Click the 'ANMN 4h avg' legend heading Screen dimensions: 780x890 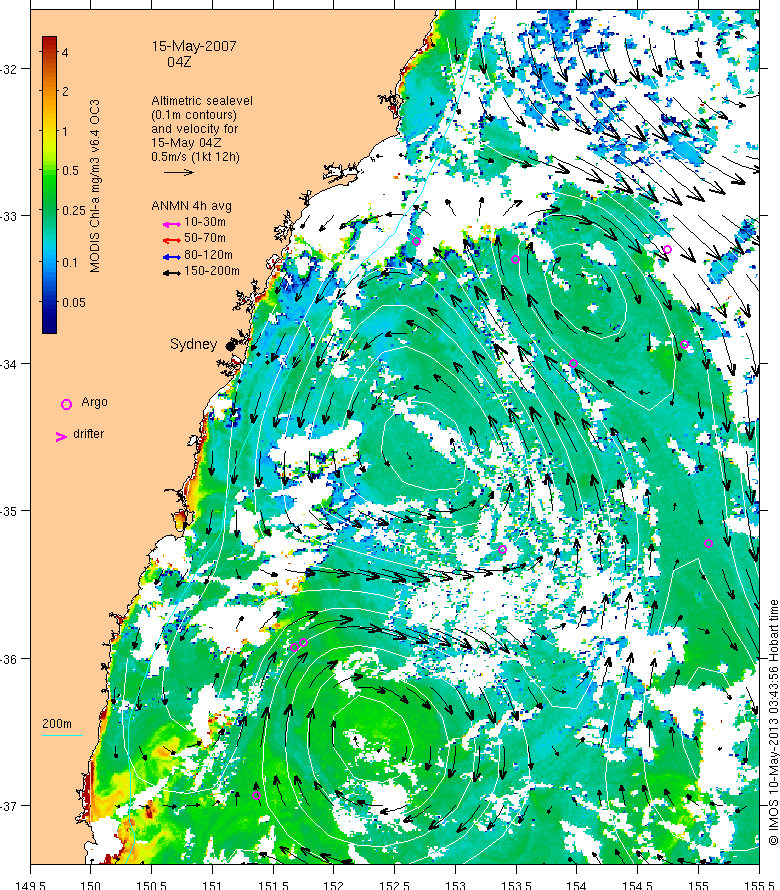click(x=191, y=206)
